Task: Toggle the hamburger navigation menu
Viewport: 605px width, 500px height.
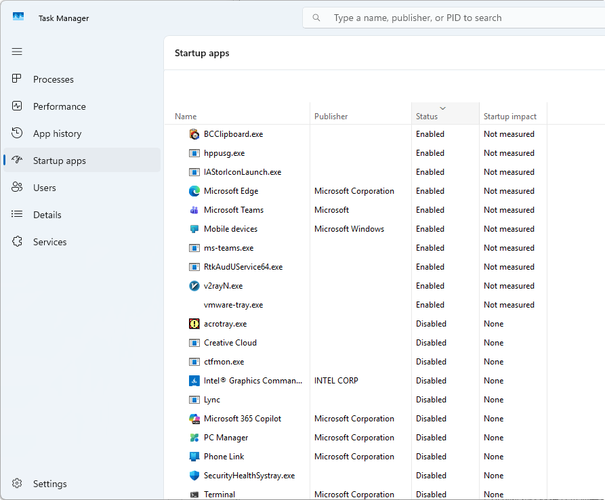Action: pos(17,52)
